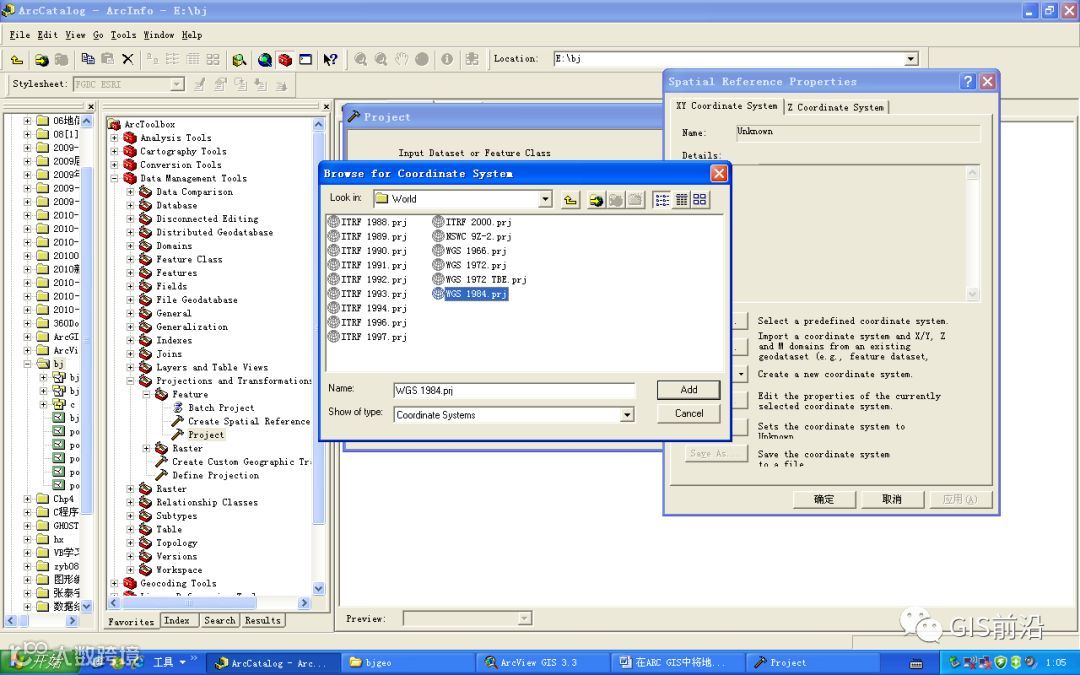Click Connect to Folder icon in main toolbar
1080x675 pixels.
[x=41, y=59]
